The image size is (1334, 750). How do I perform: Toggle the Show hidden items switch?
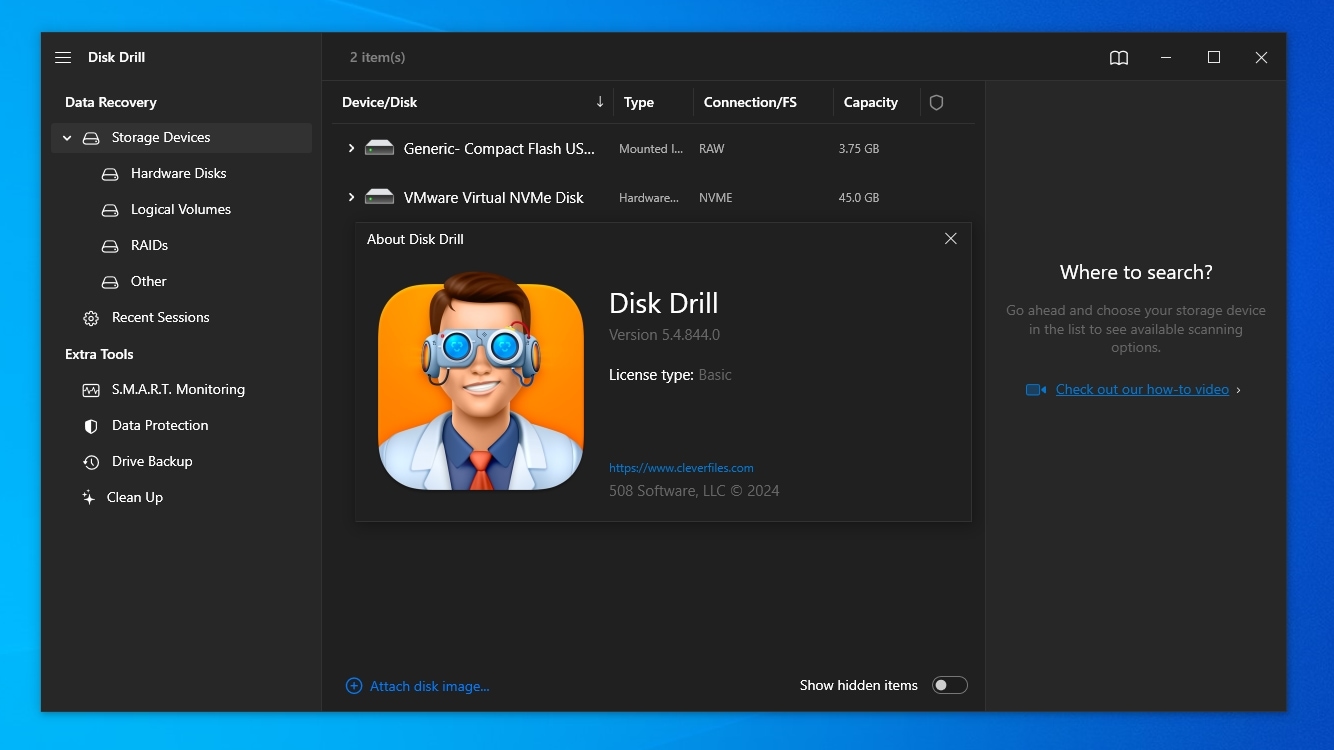950,685
